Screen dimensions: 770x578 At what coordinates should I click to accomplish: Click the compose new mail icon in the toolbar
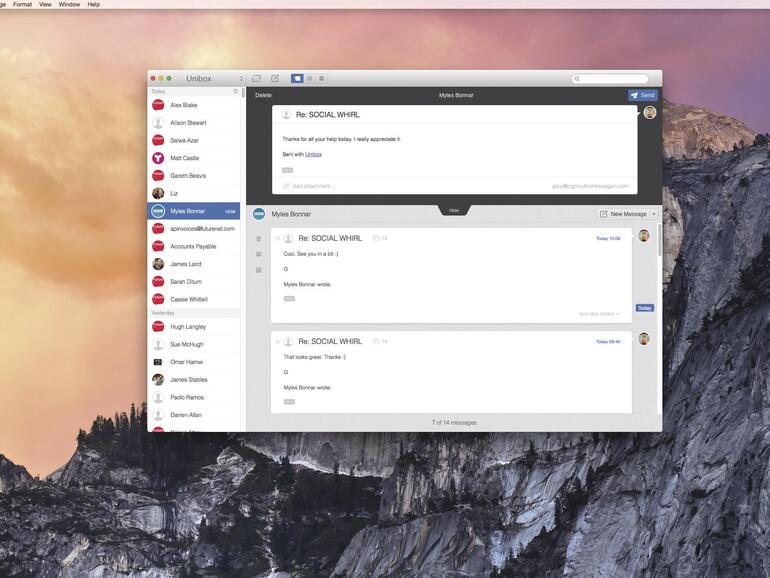[275, 79]
